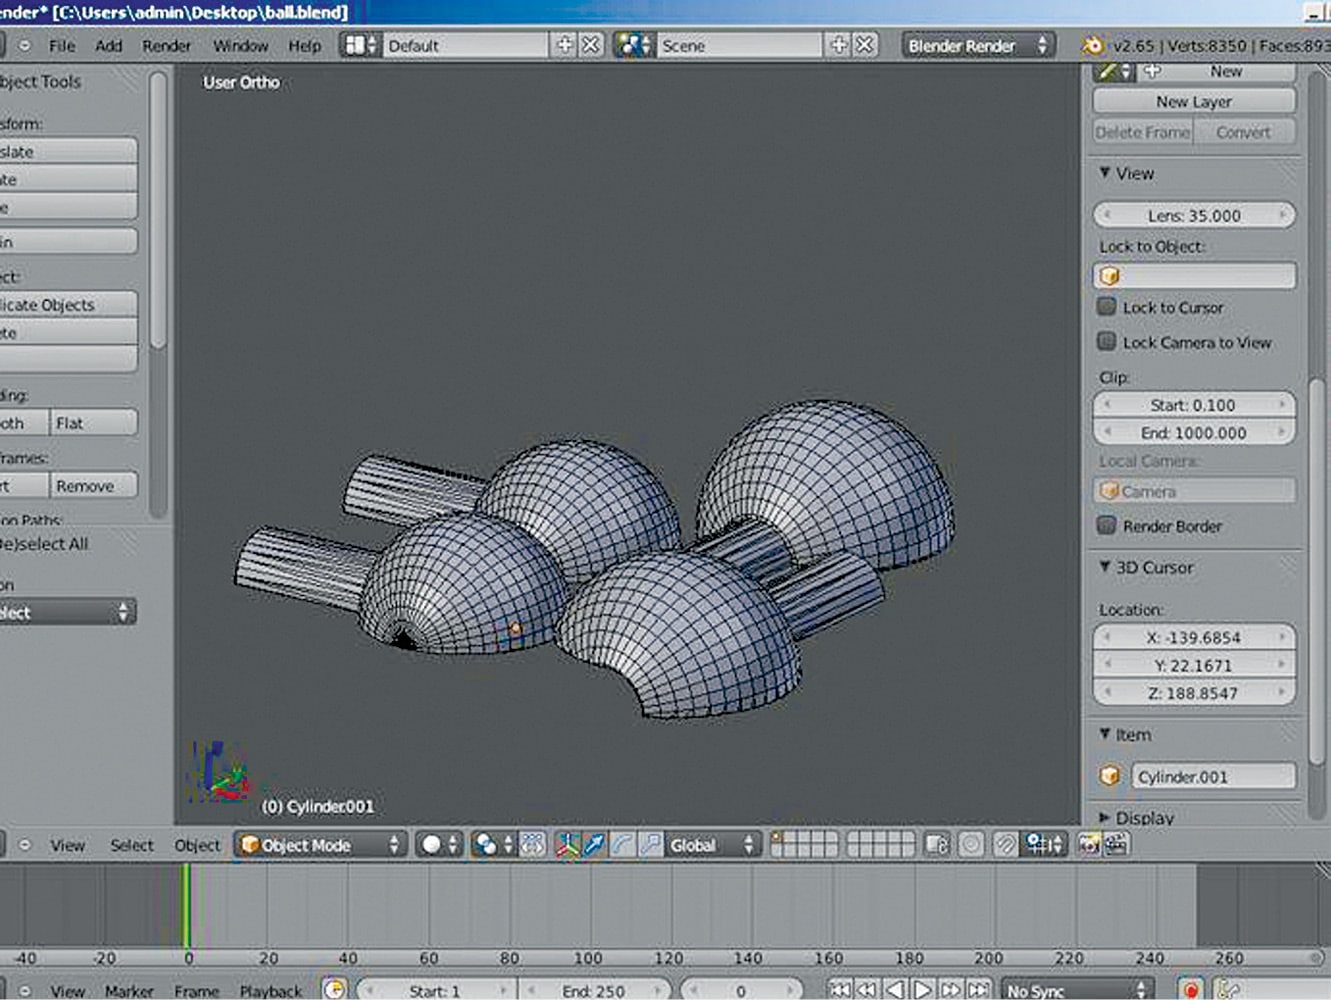1331x1000 pixels.
Task: Enable Lock to Cursor checkbox
Action: pos(1107,307)
